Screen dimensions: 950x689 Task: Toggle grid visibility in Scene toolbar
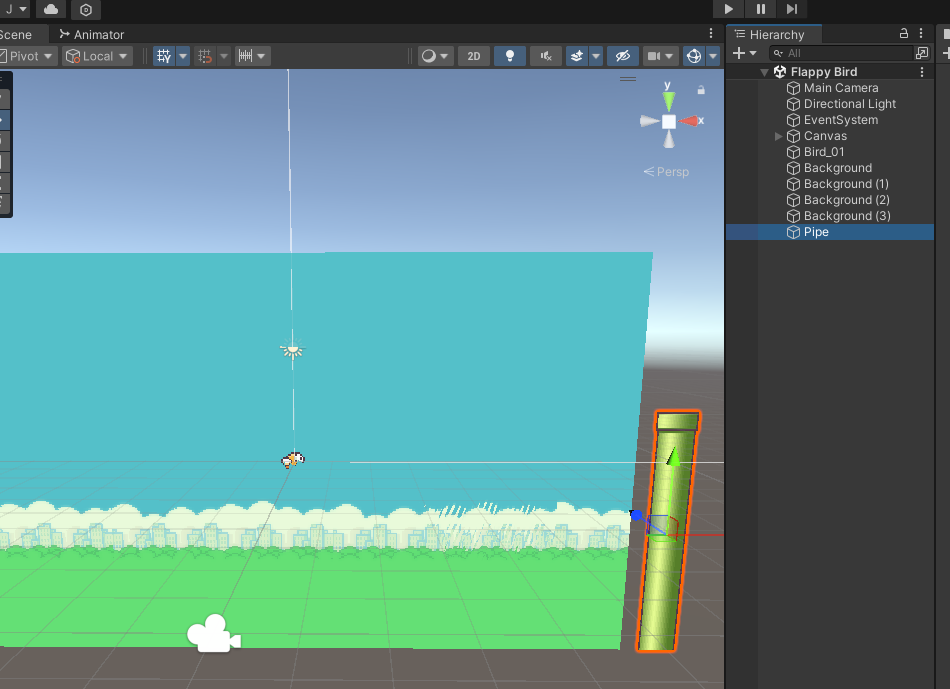[x=164, y=56]
